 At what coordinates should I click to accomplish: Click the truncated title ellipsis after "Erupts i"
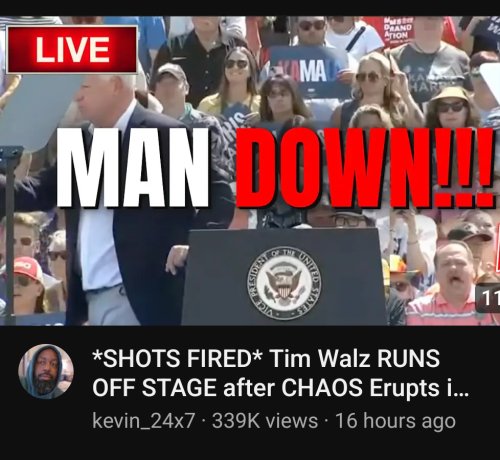point(462,388)
